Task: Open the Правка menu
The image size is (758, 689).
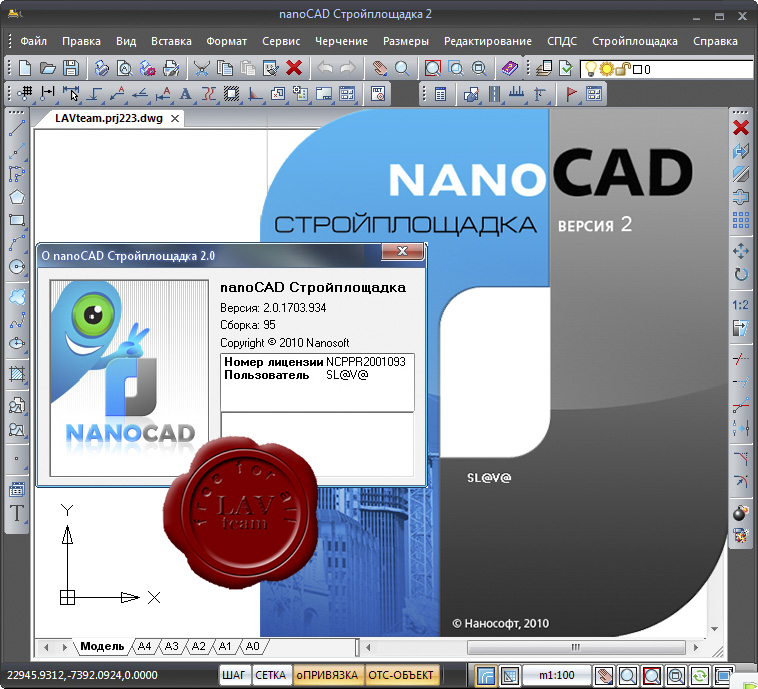Action: 81,41
